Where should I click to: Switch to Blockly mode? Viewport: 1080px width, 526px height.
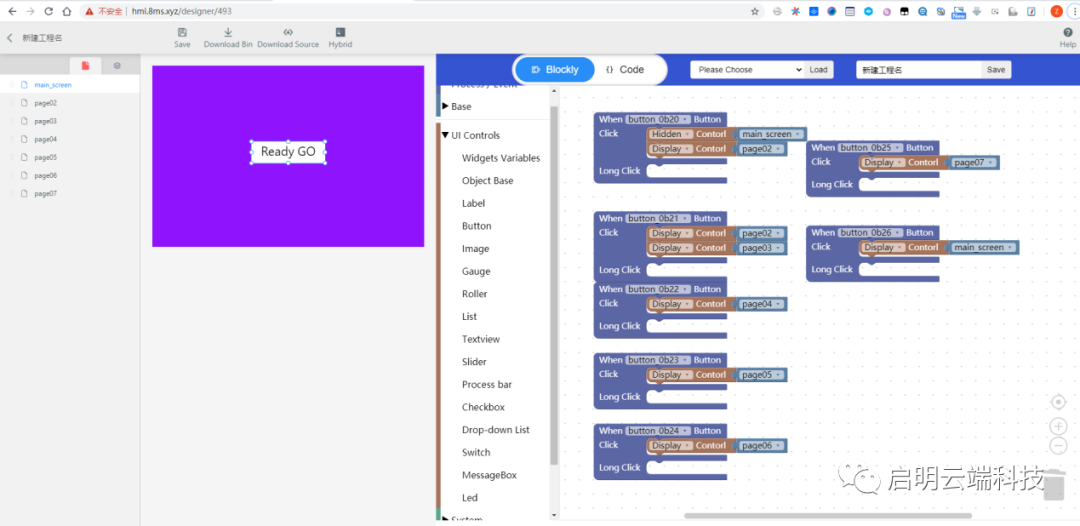click(x=555, y=70)
